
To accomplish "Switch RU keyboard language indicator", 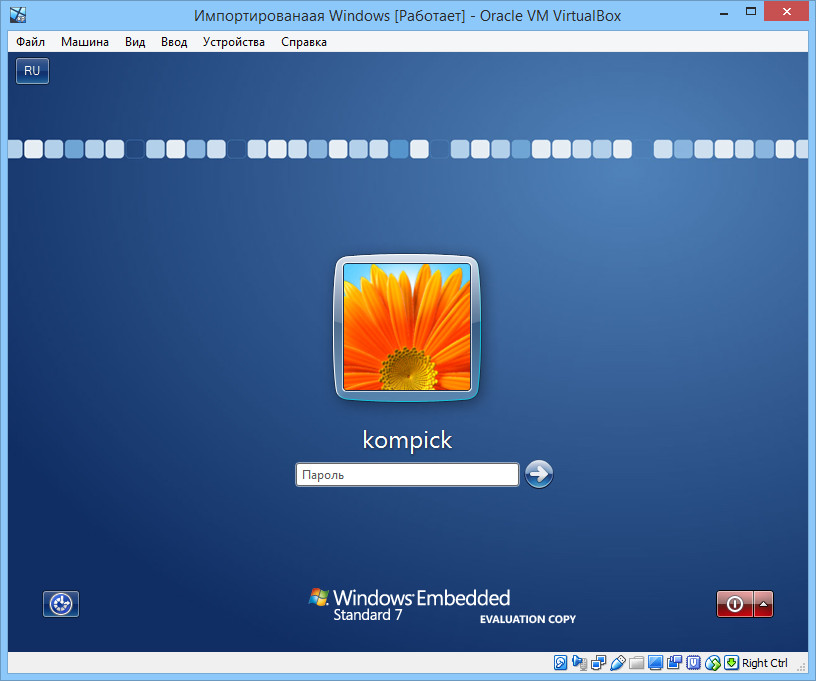I will coord(32,71).
